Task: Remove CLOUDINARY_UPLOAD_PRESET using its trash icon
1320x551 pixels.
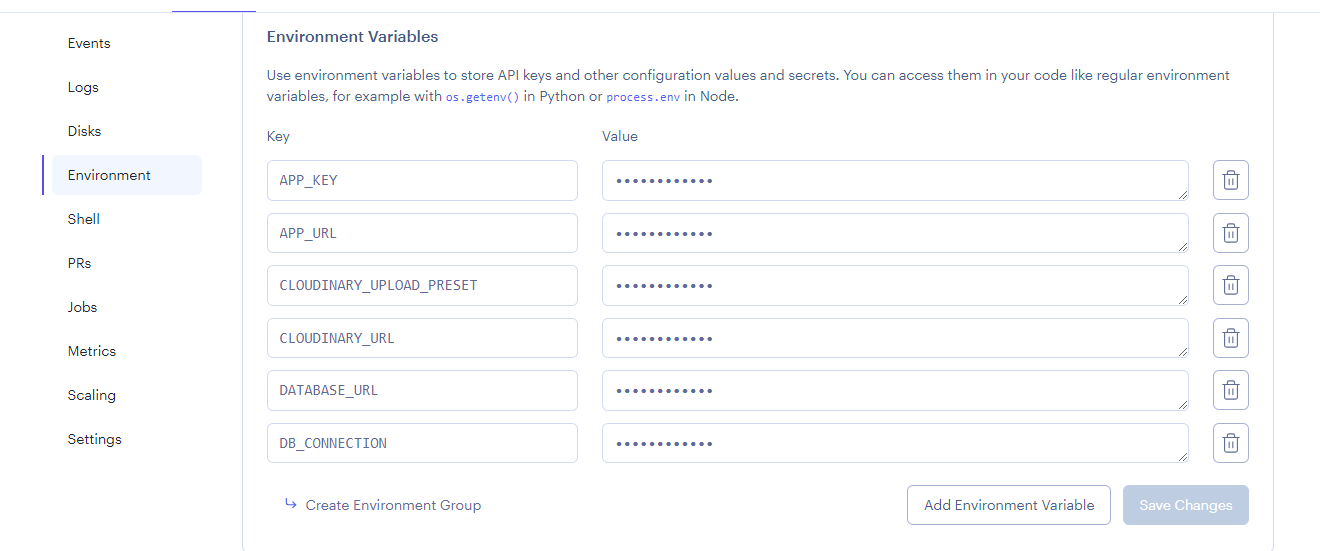Action: click(x=1231, y=286)
